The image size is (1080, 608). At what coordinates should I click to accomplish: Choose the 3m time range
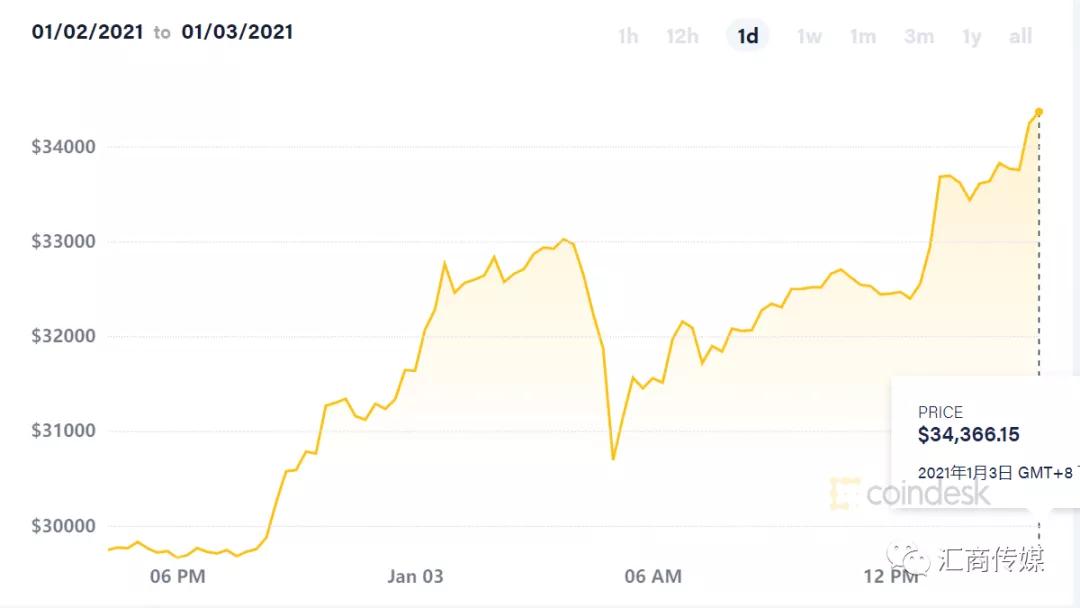(x=918, y=36)
